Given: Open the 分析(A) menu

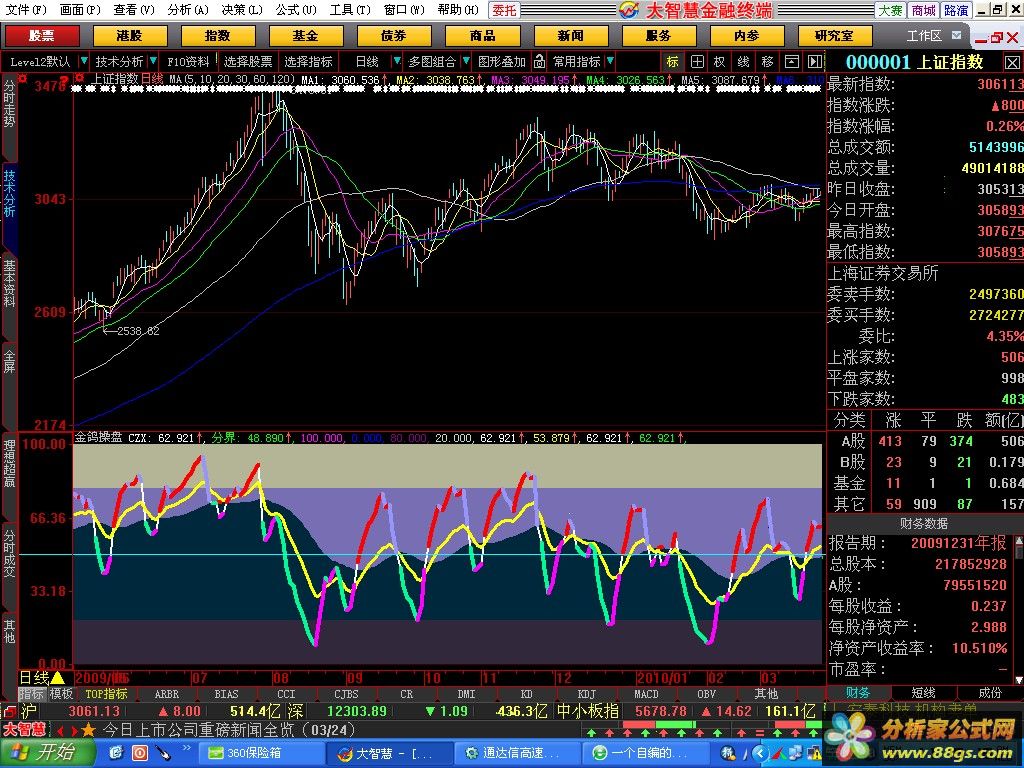Looking at the screenshot, I should tap(188, 10).
